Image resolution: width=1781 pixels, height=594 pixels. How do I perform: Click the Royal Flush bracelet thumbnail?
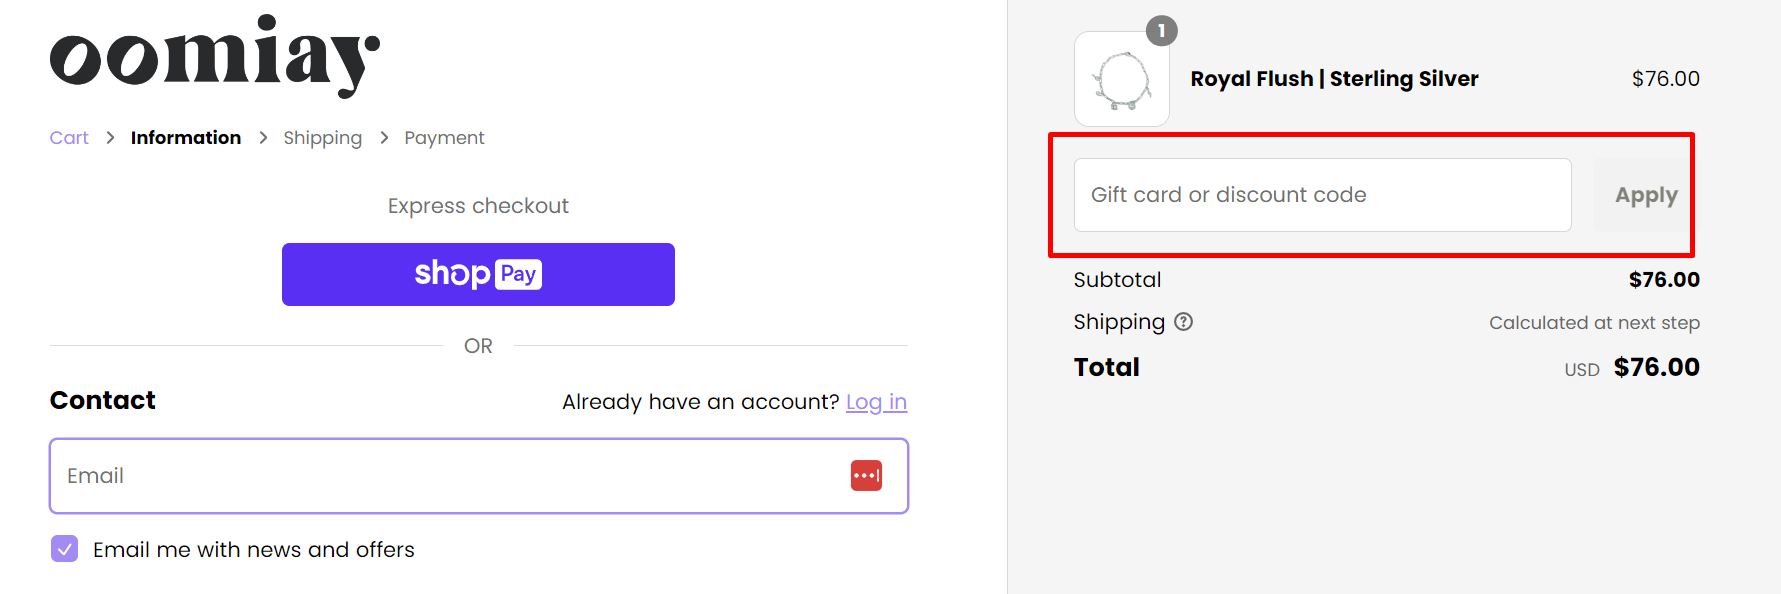click(1121, 80)
